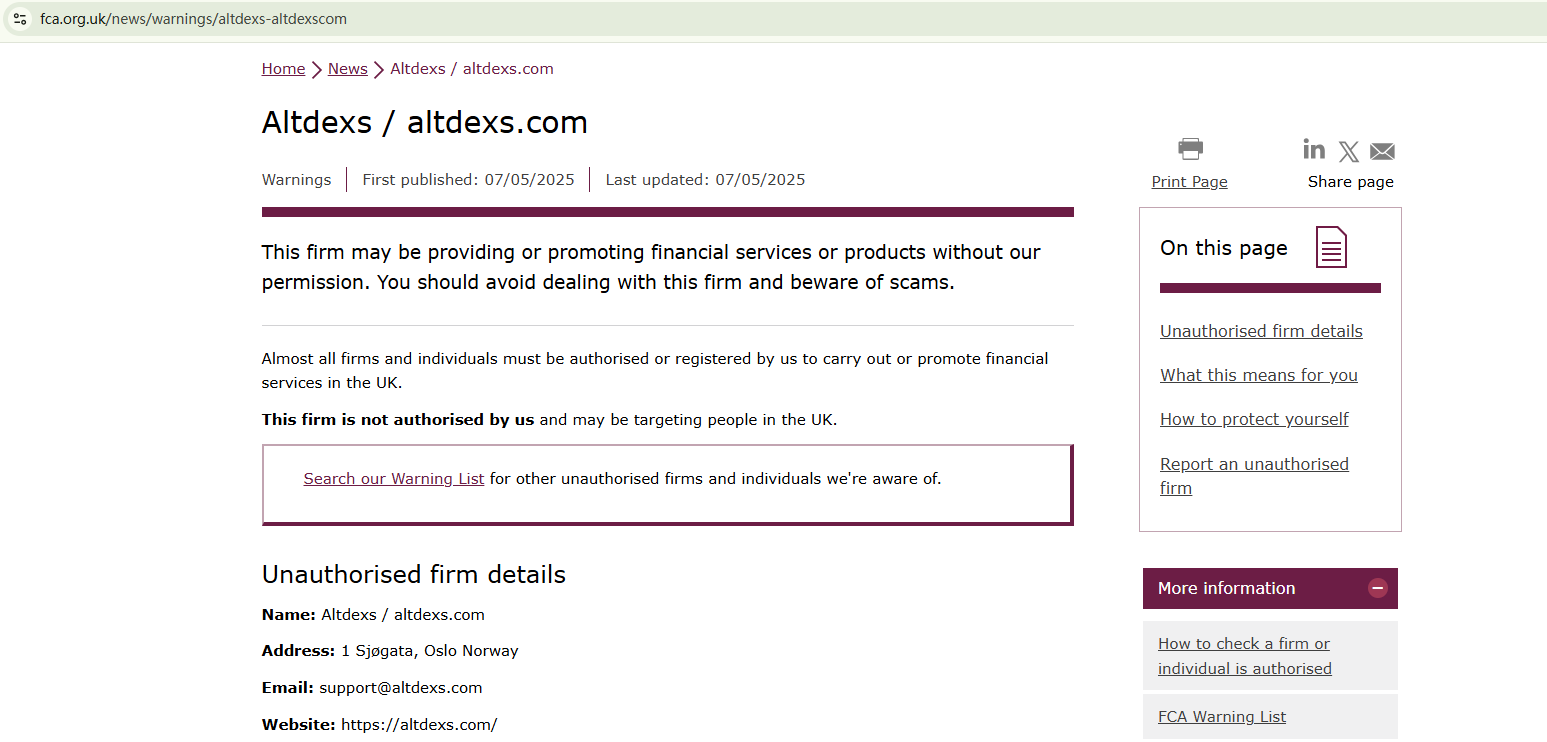Image resolution: width=1547 pixels, height=742 pixels.
Task: Click the Altdexs / altdexs.com page heading
Action: (425, 122)
